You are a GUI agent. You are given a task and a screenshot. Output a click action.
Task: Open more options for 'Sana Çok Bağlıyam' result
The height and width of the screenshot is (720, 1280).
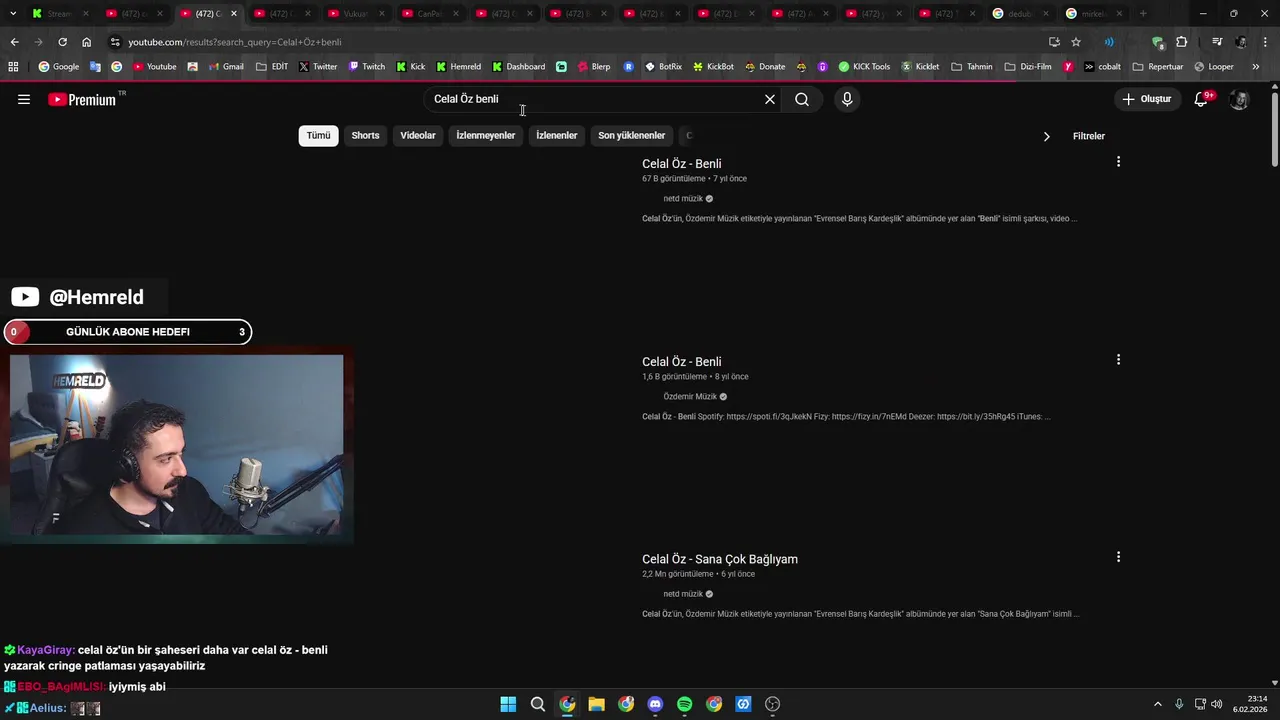(1118, 557)
